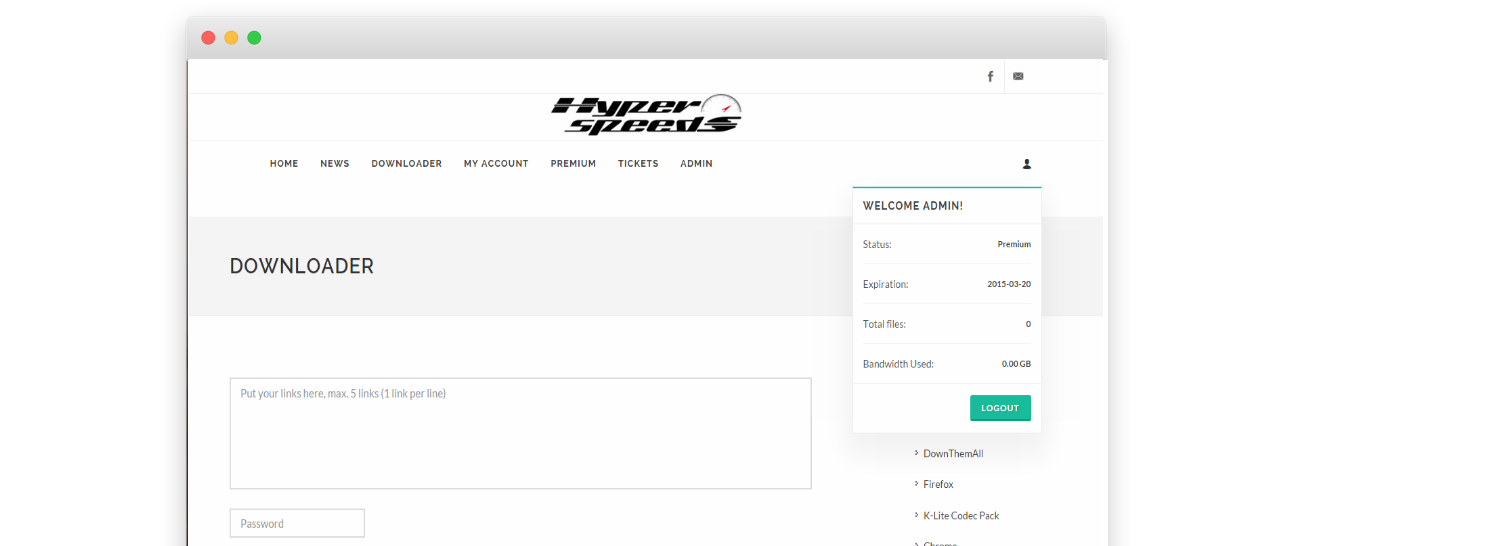Click the expiration date 2015-03-20
Viewport: 1500px width, 546px height.
tap(1009, 284)
